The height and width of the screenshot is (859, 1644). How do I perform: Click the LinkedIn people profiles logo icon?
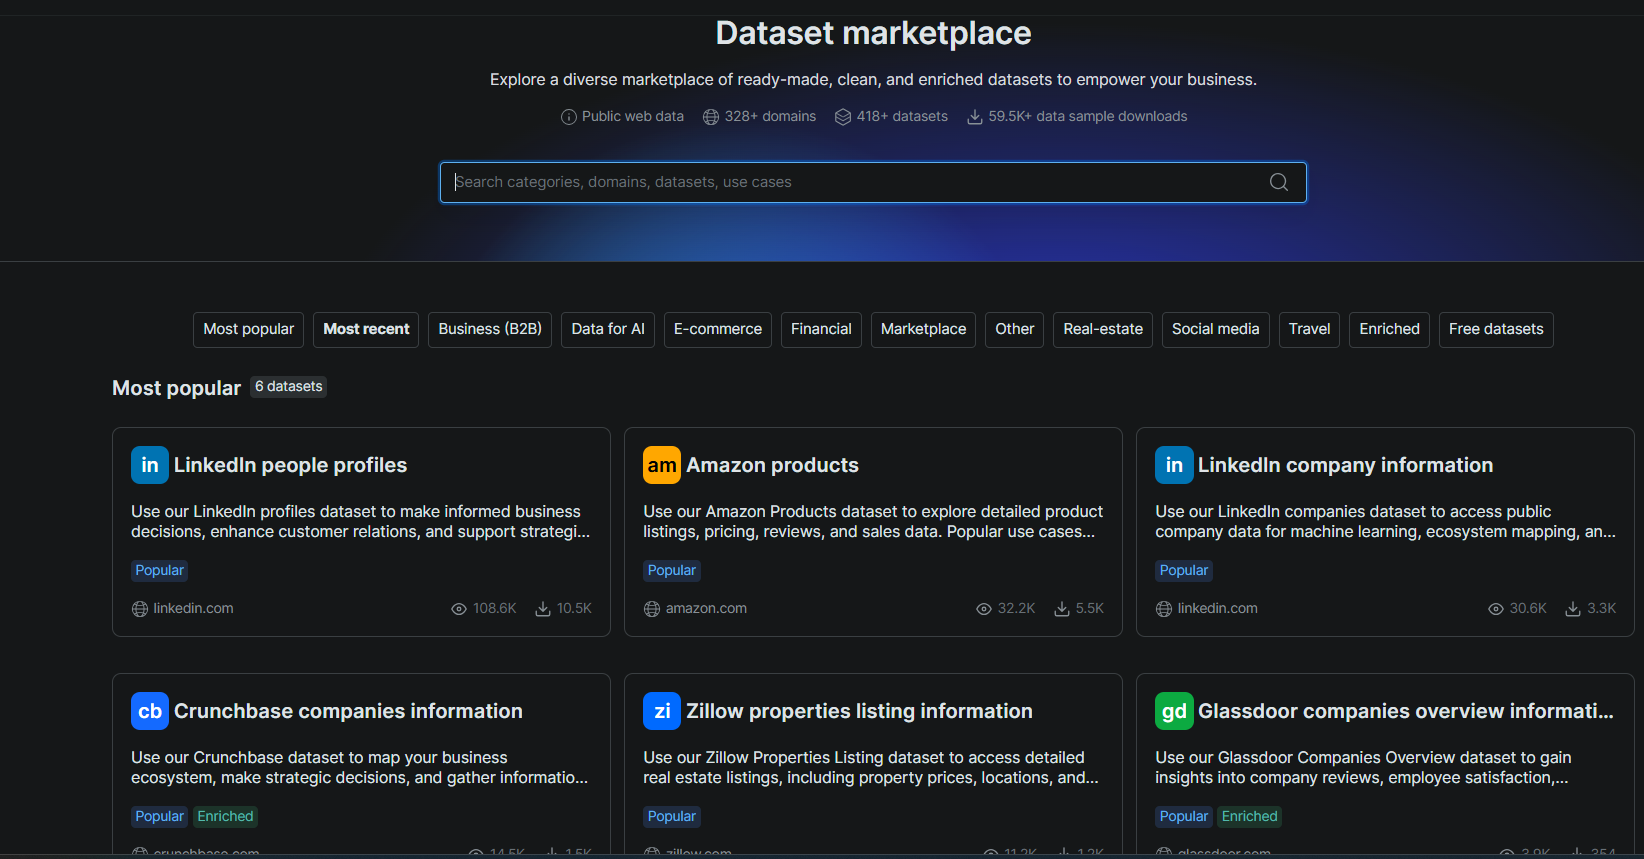150,465
